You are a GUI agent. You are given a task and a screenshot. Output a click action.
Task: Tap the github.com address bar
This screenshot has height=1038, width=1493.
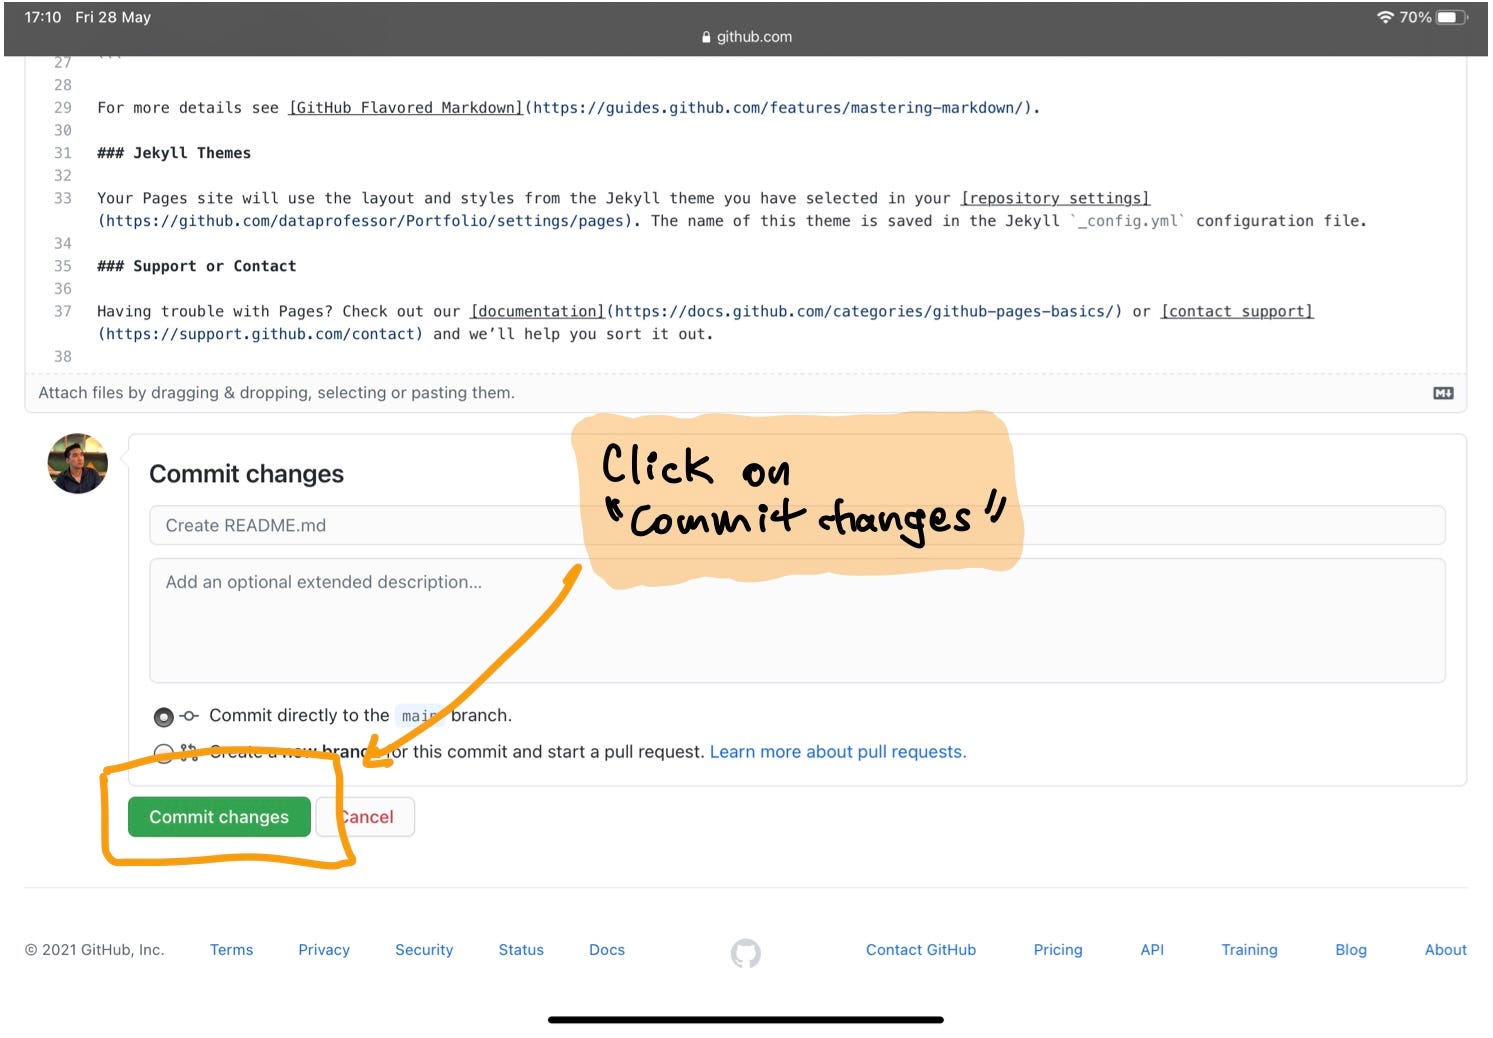click(746, 37)
